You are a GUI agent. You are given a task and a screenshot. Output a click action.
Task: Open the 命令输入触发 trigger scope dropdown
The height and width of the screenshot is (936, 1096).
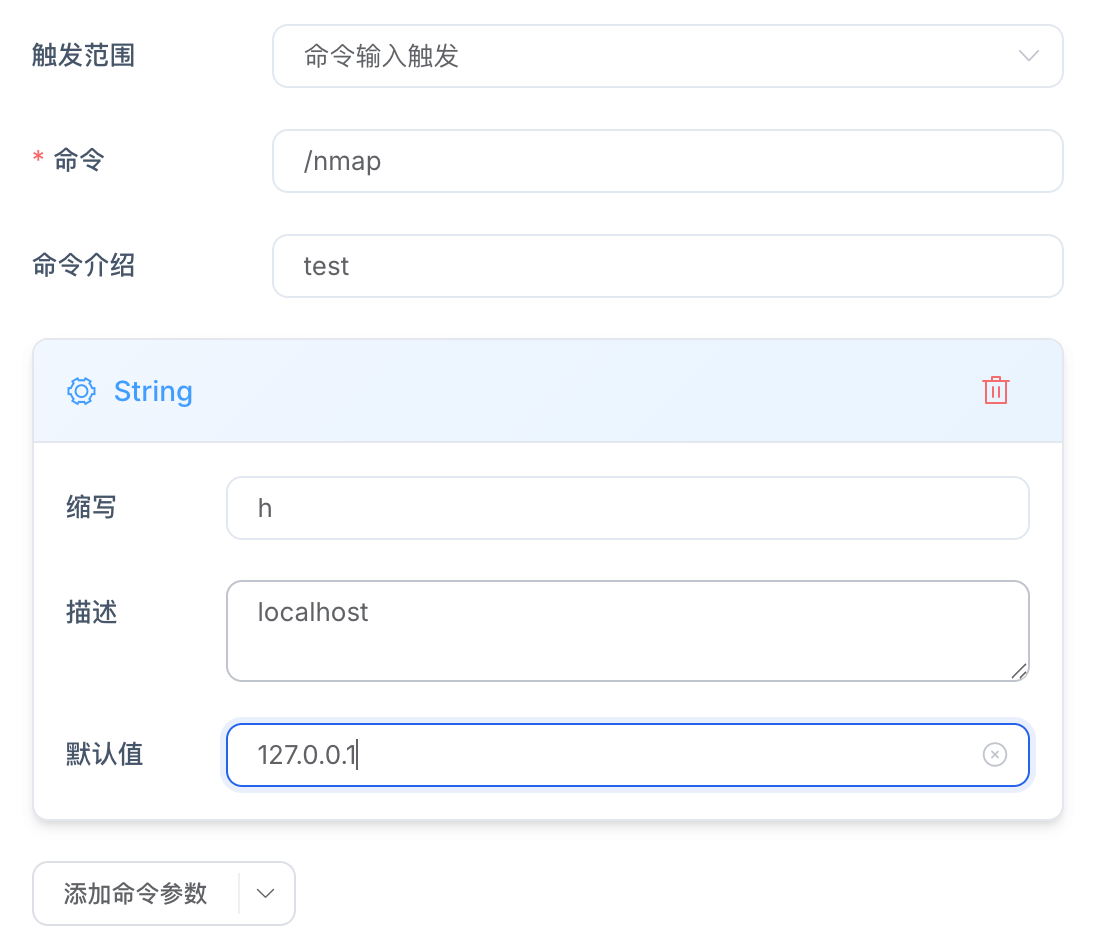pos(640,56)
